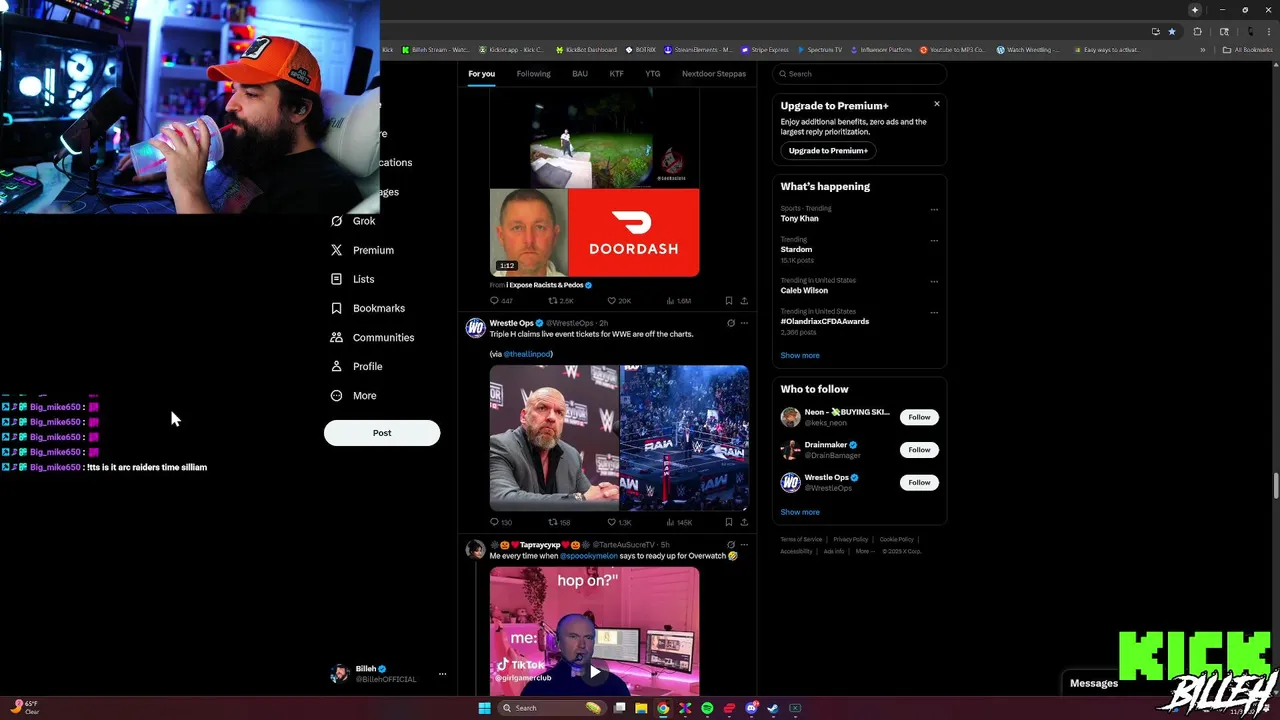1280x720 pixels.
Task: Share the DoorDash video post
Action: coord(744,301)
